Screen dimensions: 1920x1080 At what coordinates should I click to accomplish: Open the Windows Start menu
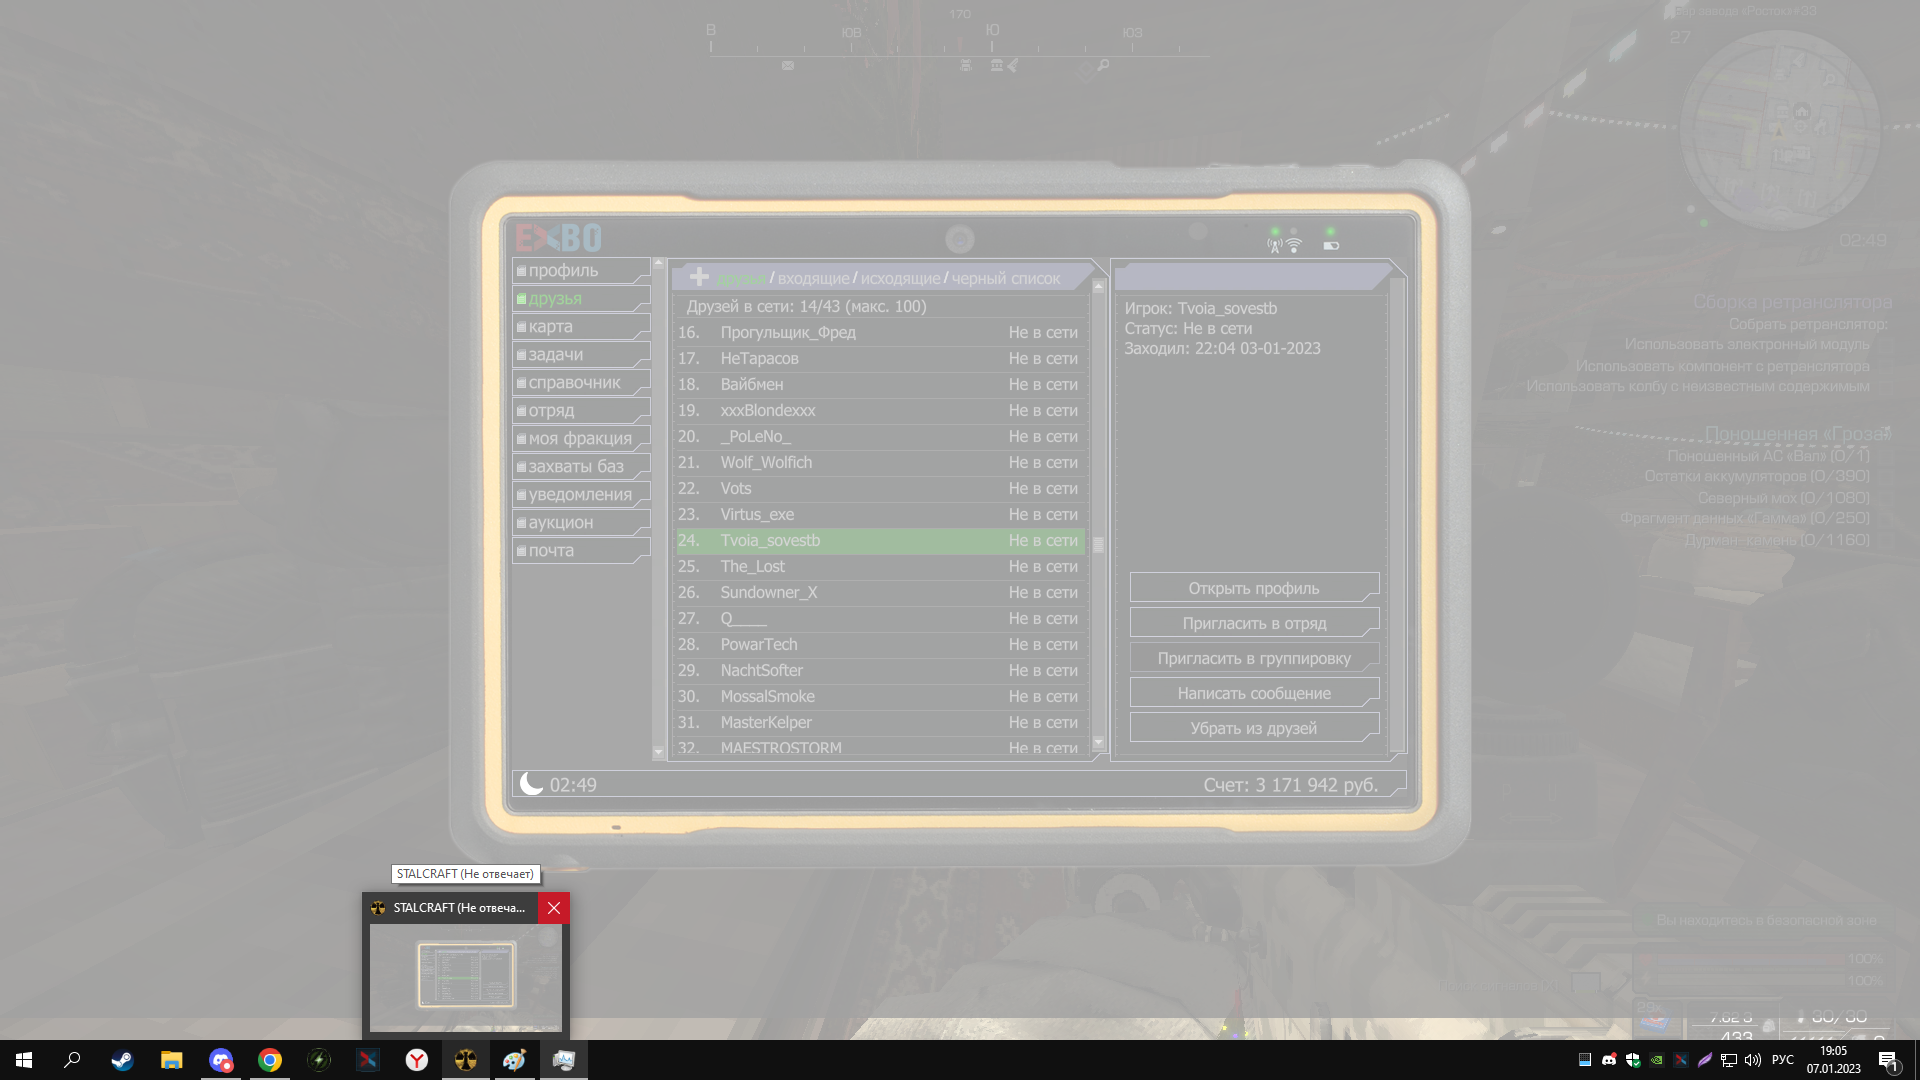[x=24, y=1060]
